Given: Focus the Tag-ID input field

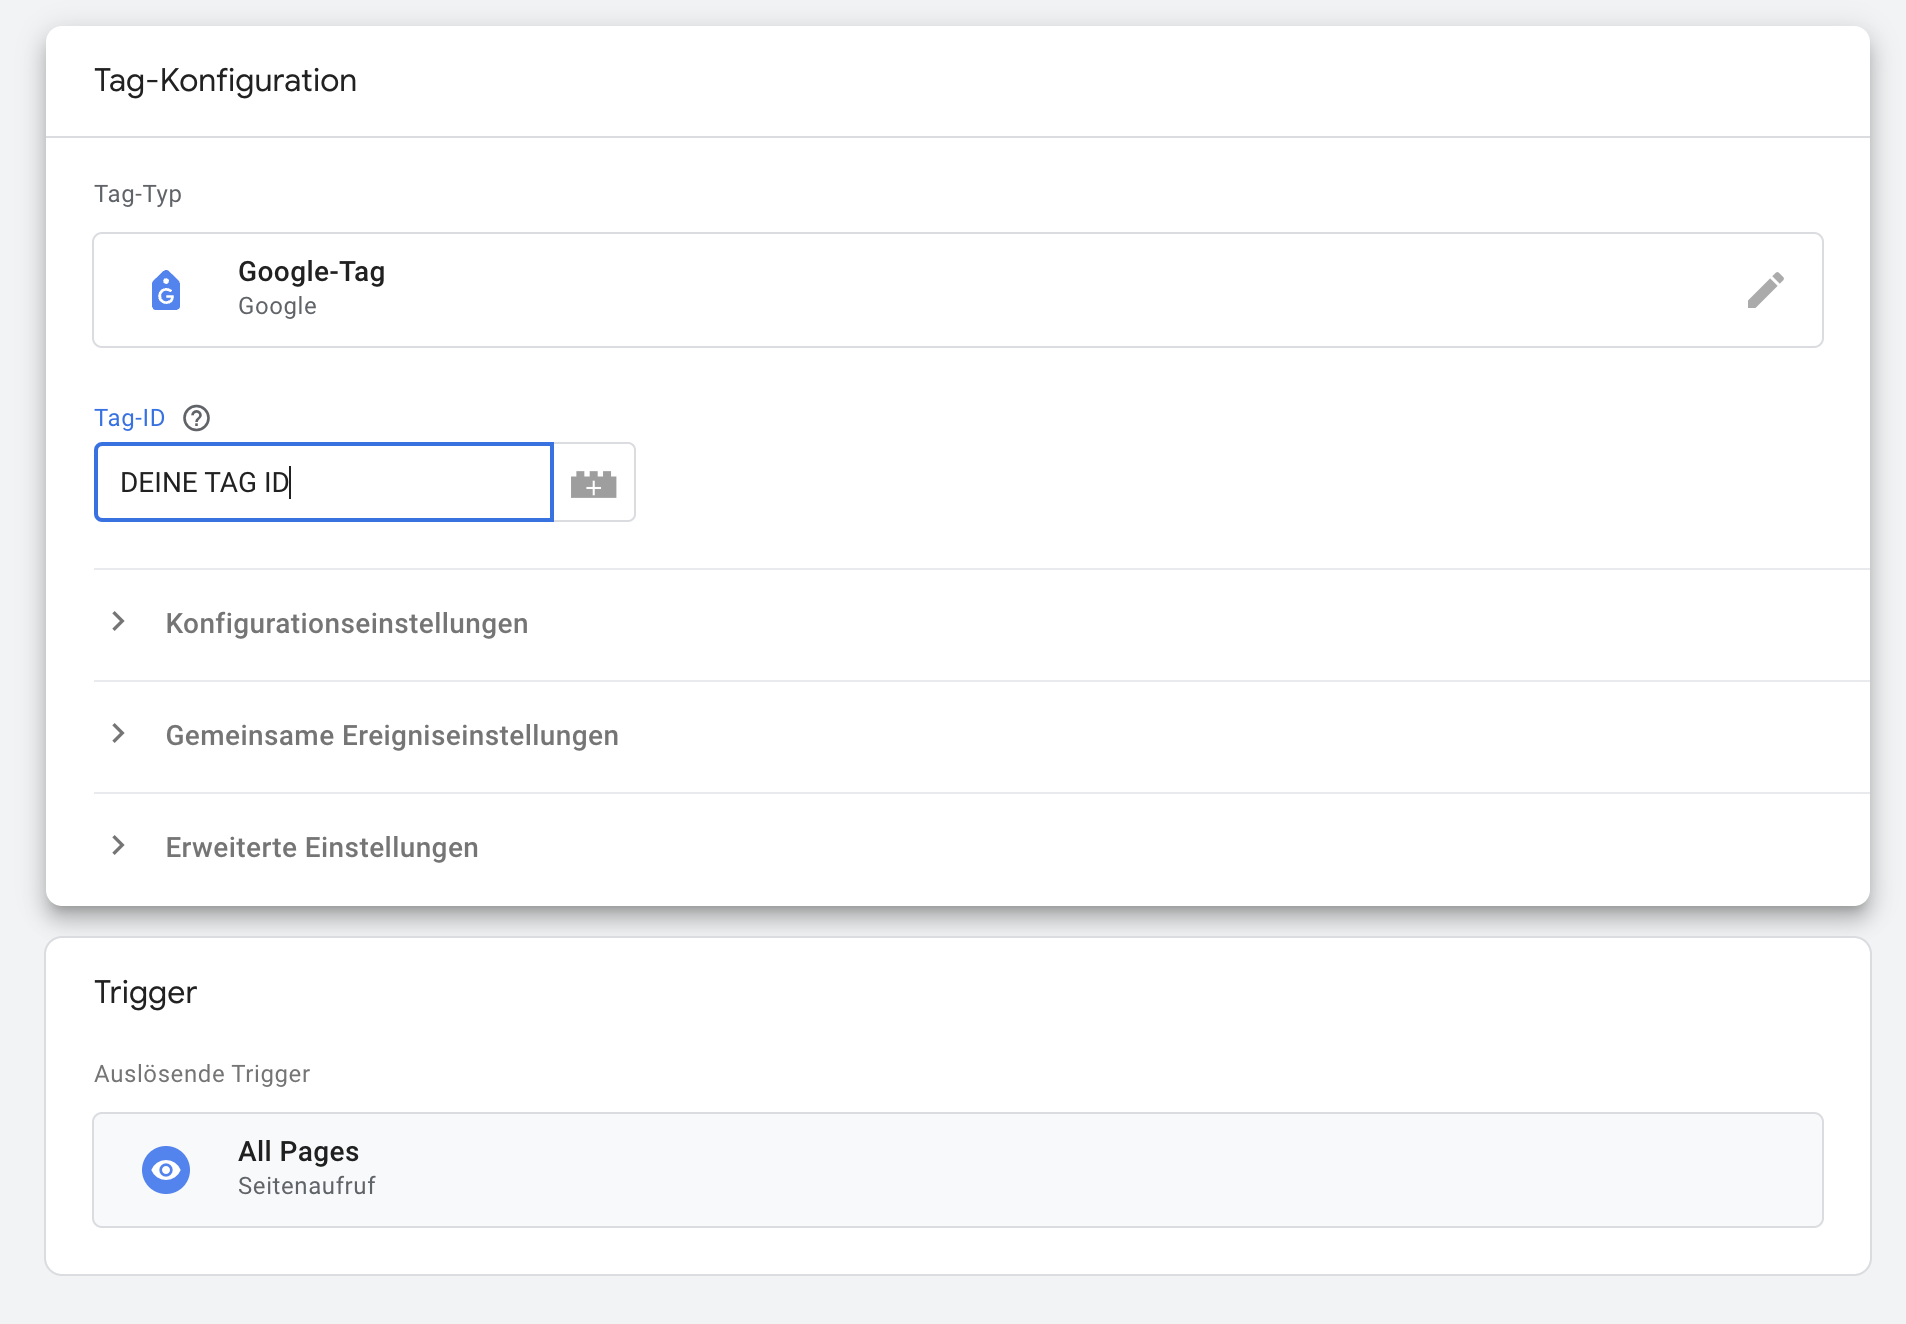Looking at the screenshot, I should coord(324,482).
